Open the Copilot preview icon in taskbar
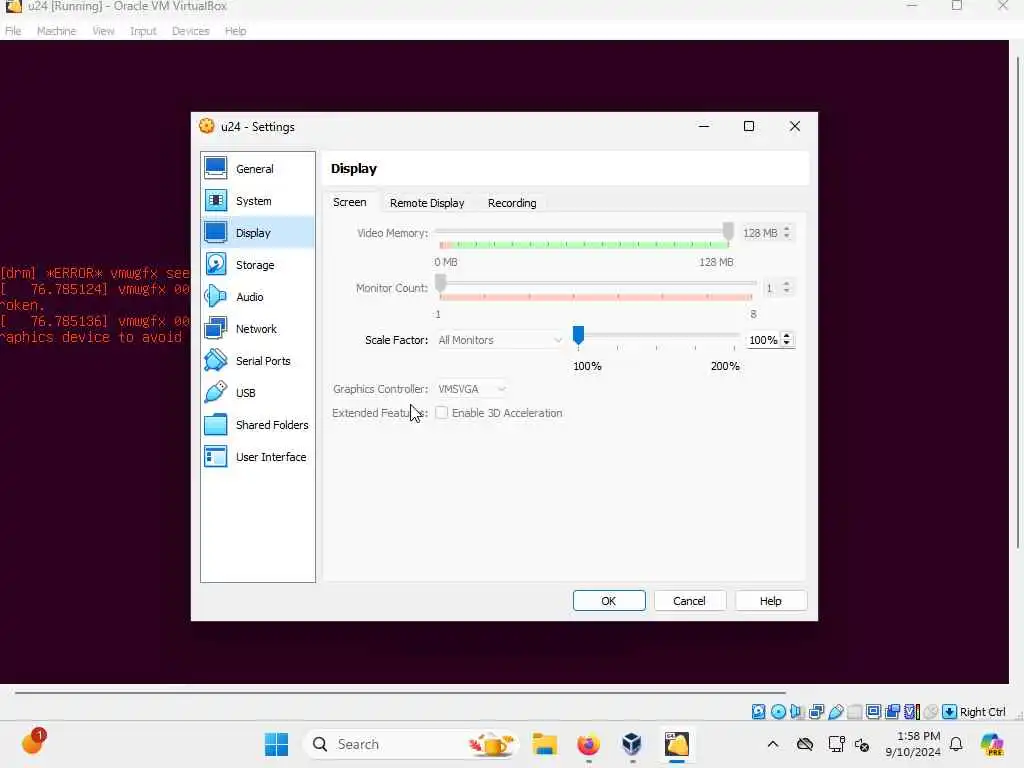 992,744
